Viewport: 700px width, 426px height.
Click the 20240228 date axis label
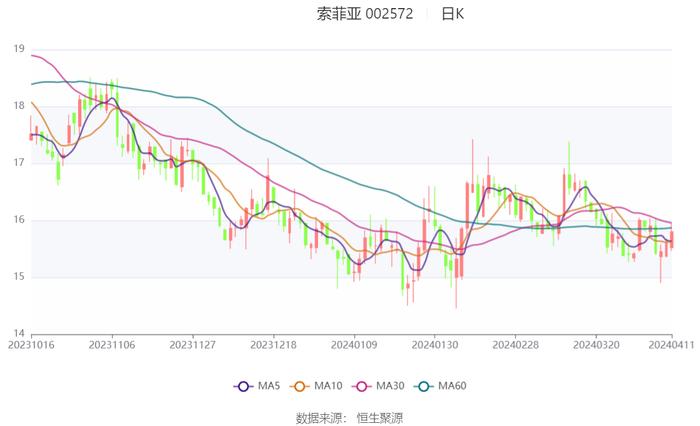point(516,345)
